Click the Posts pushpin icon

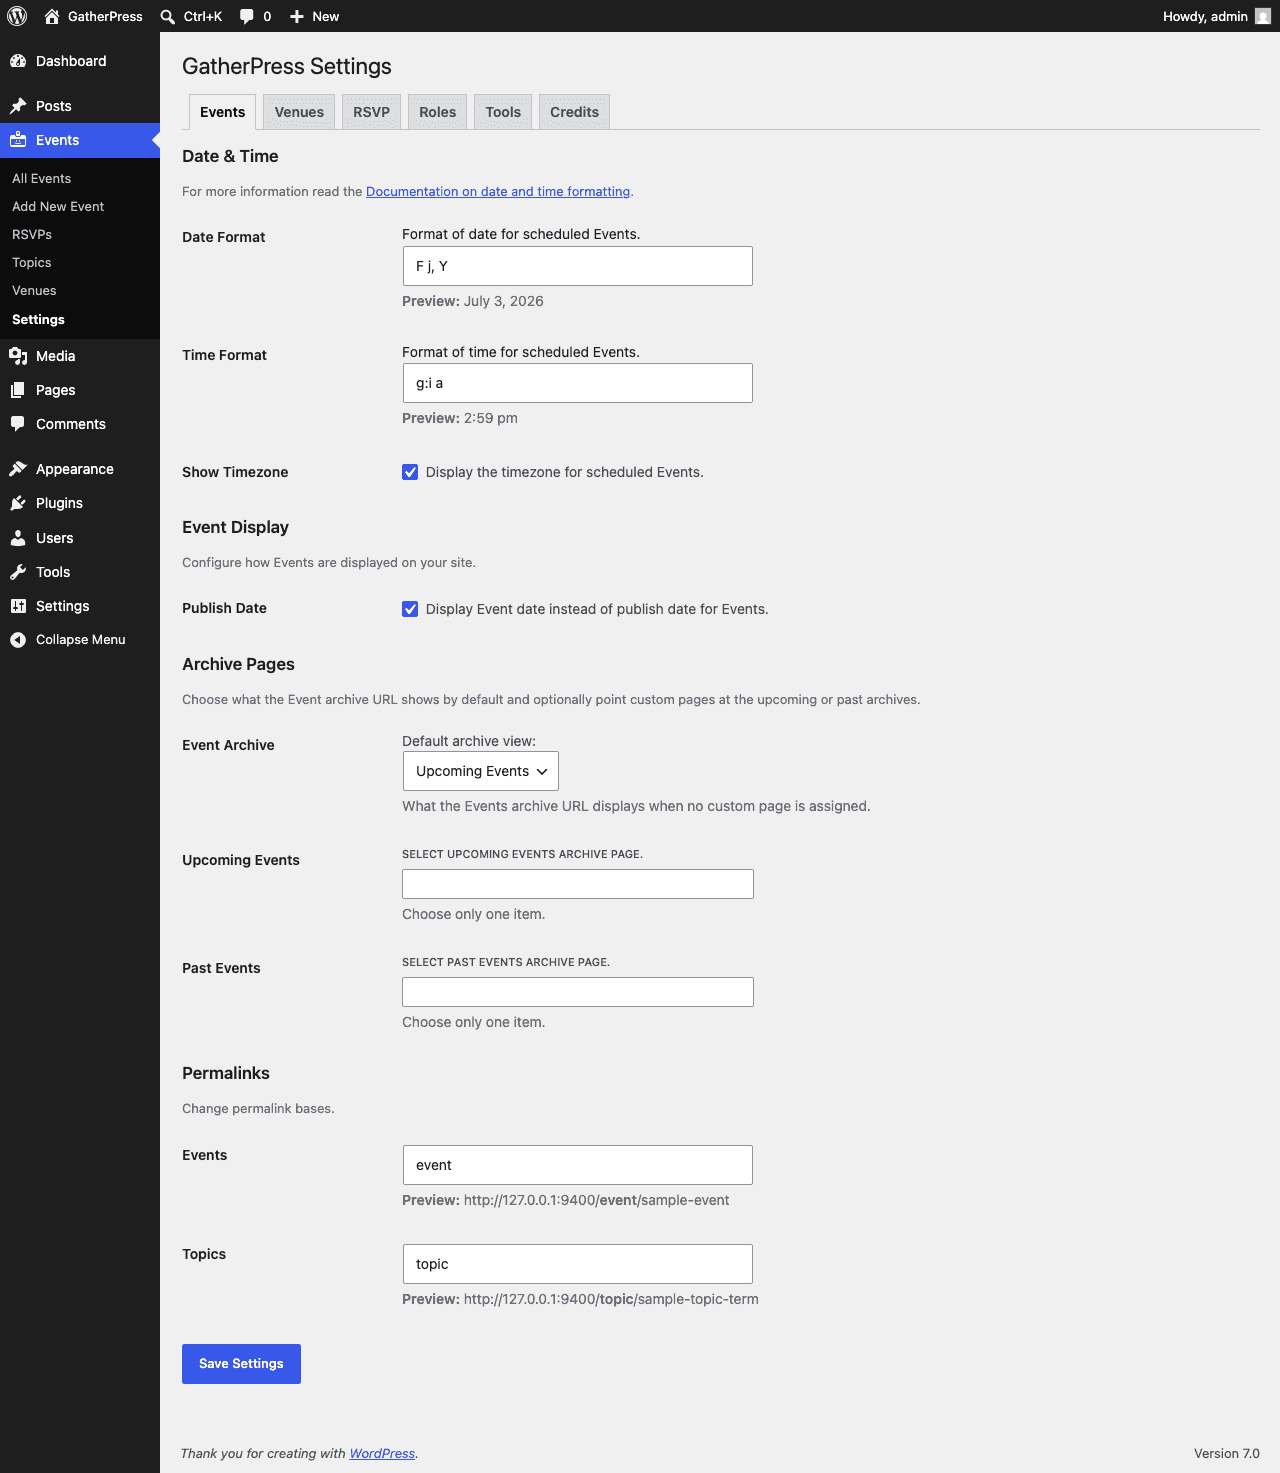(18, 106)
